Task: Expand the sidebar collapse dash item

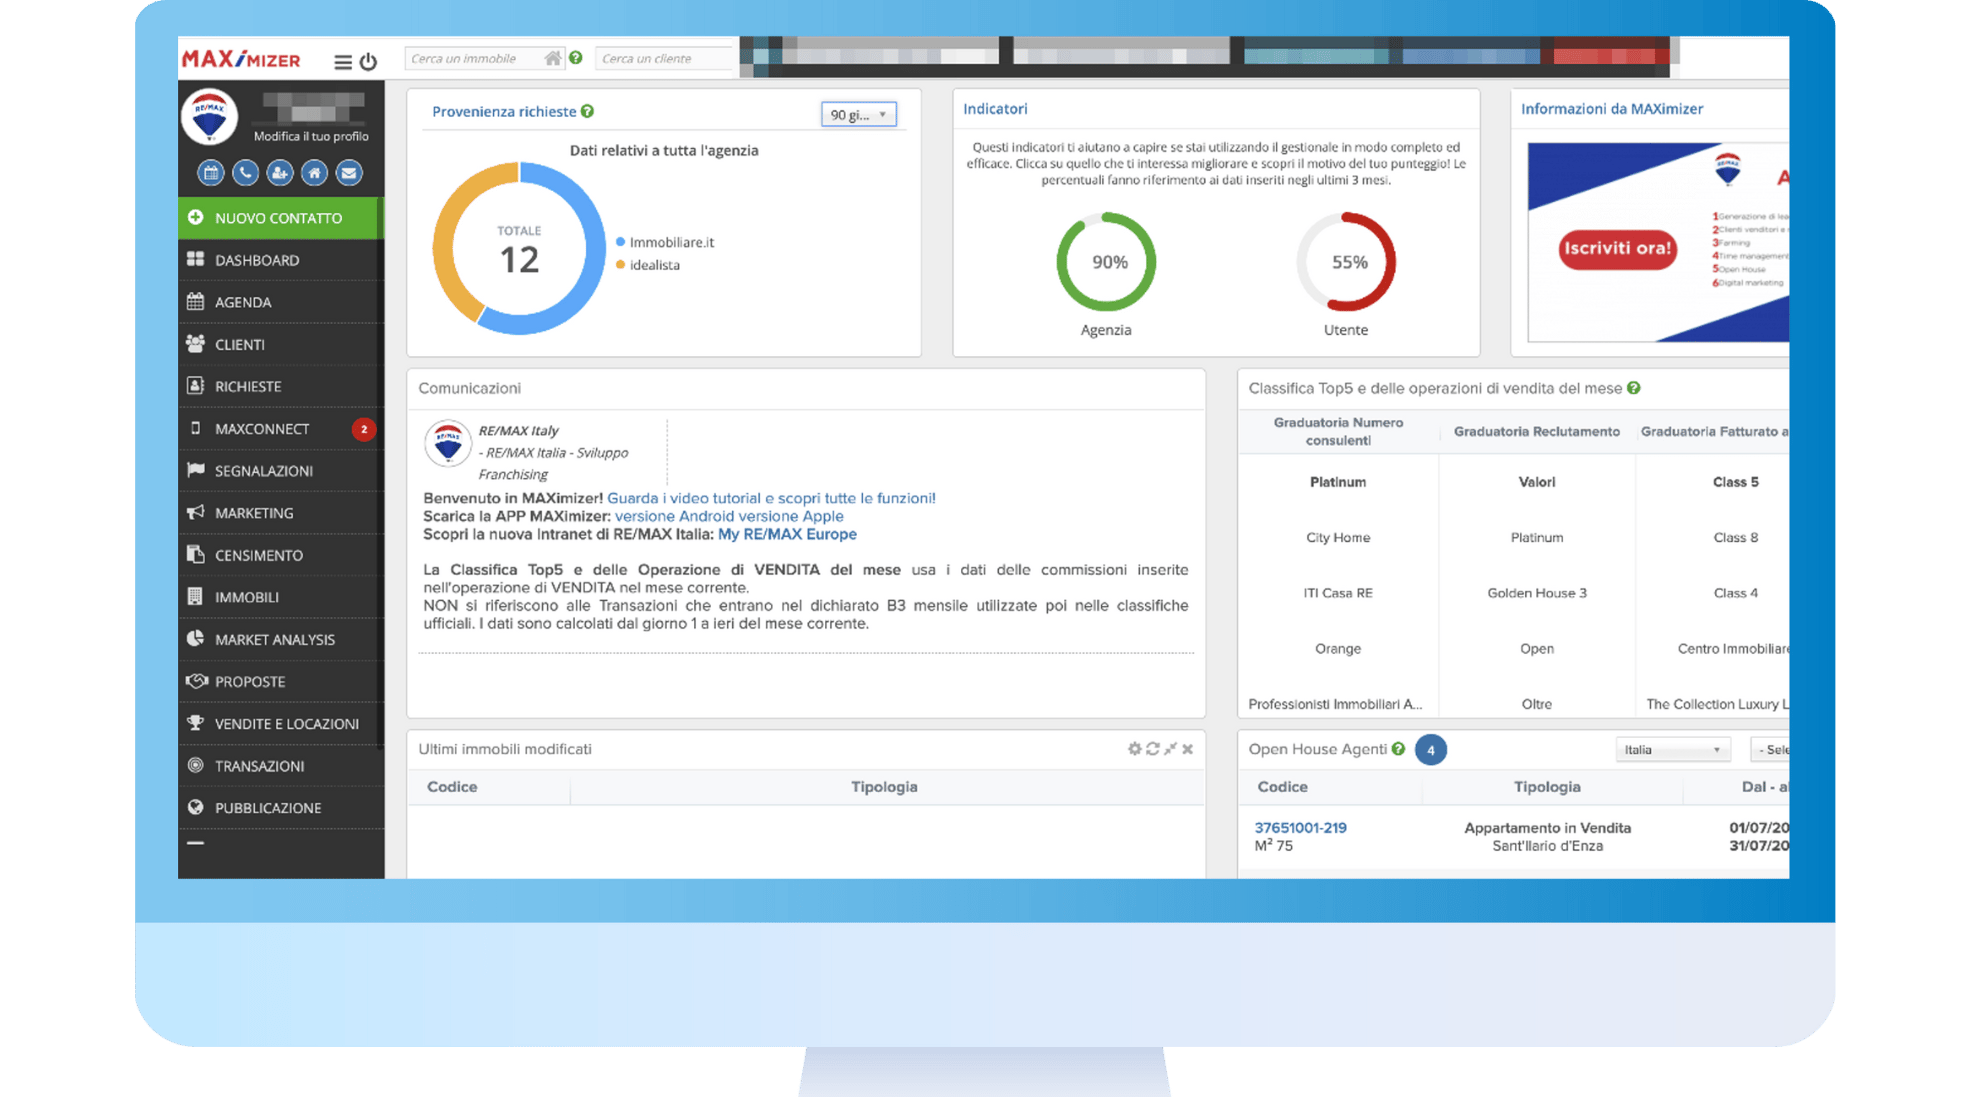Action: pyautogui.click(x=196, y=844)
